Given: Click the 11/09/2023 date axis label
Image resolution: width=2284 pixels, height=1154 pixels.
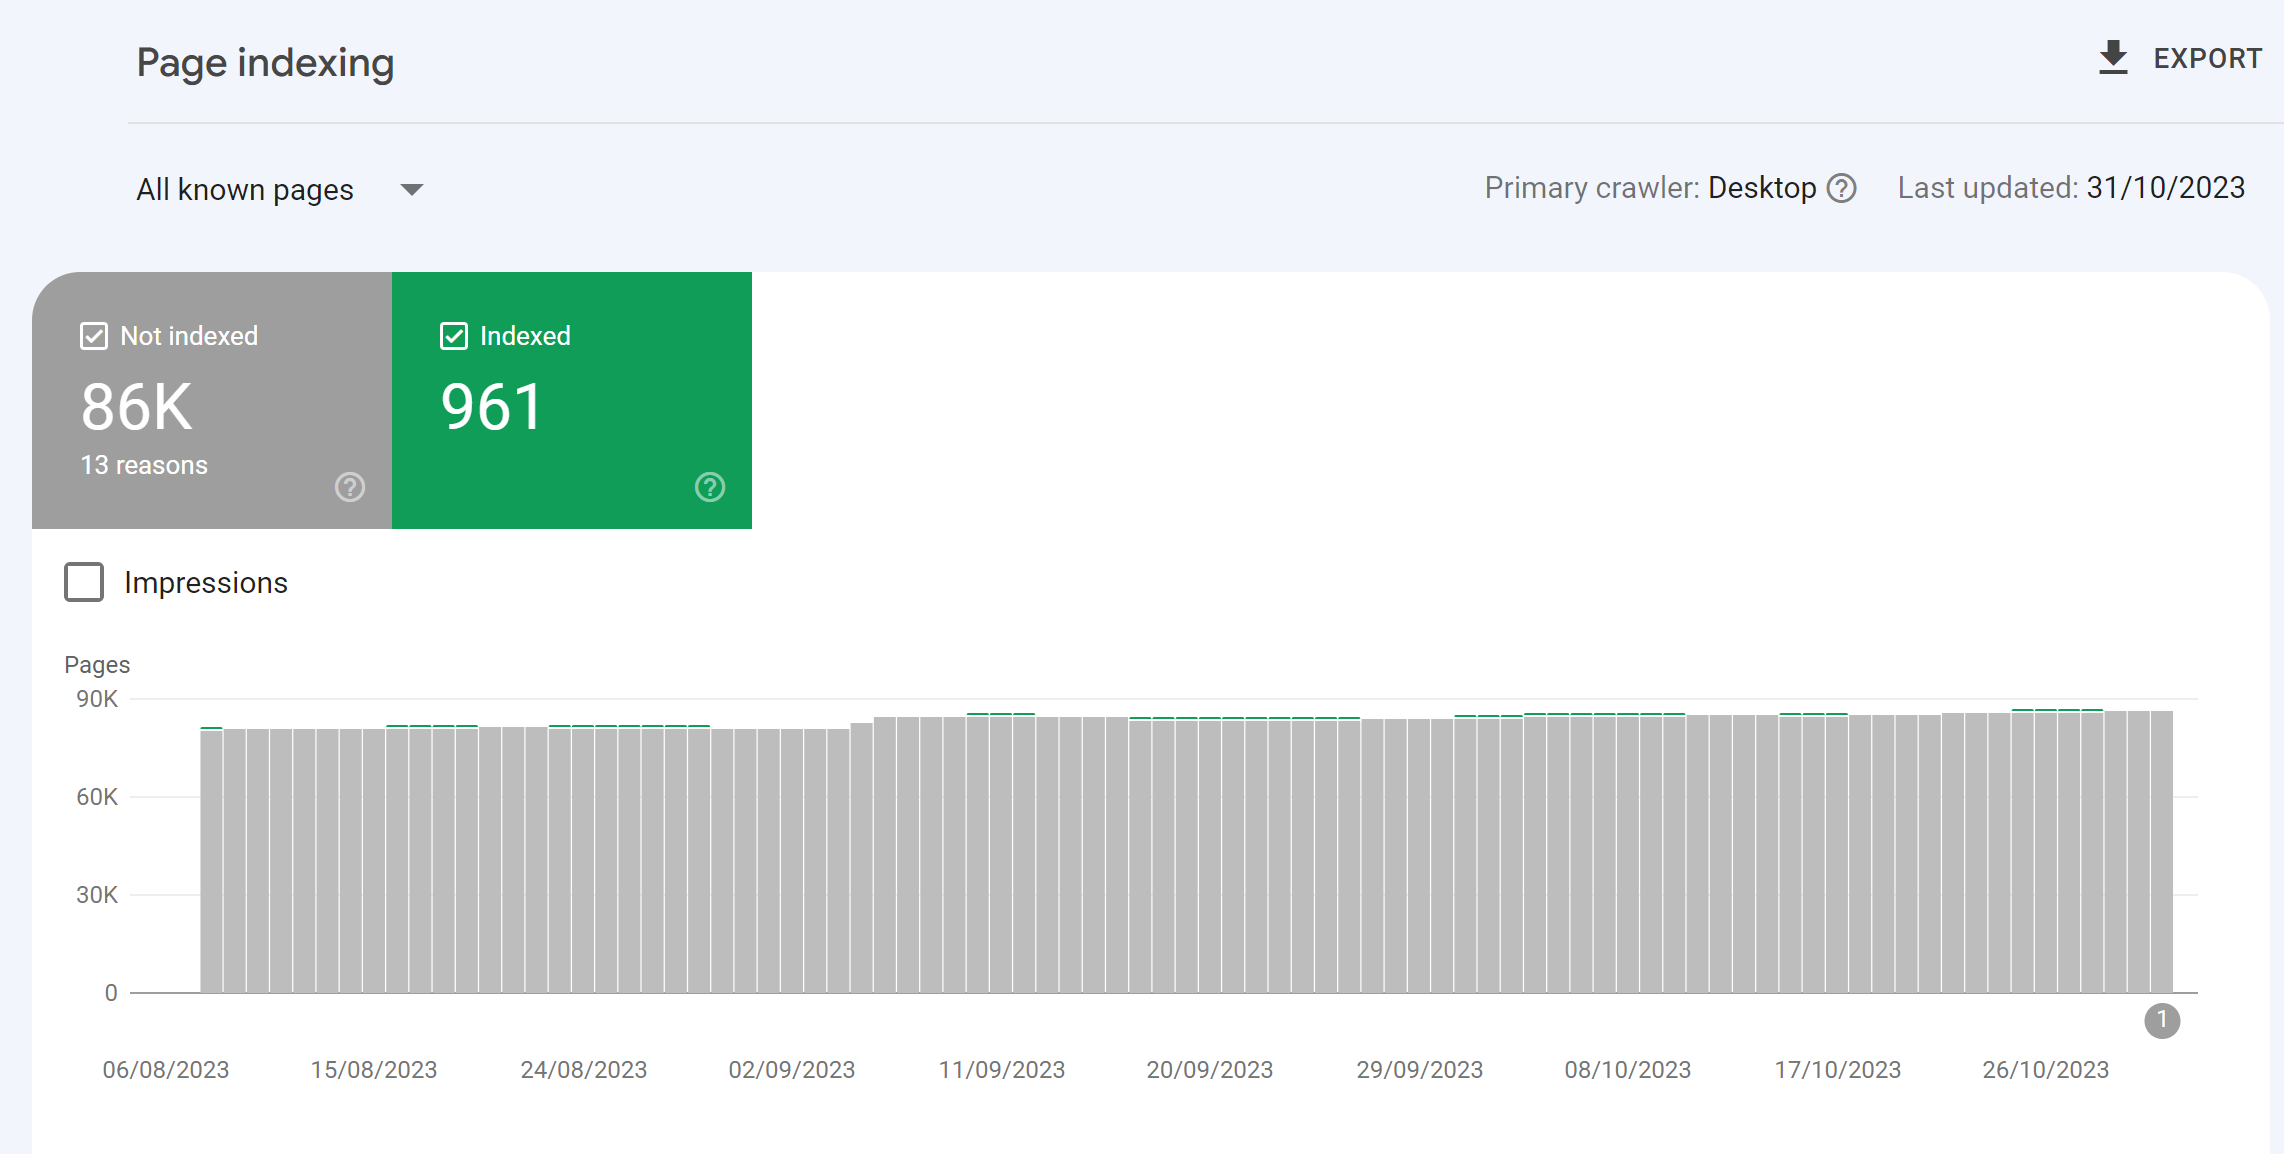Looking at the screenshot, I should tap(1001, 1069).
